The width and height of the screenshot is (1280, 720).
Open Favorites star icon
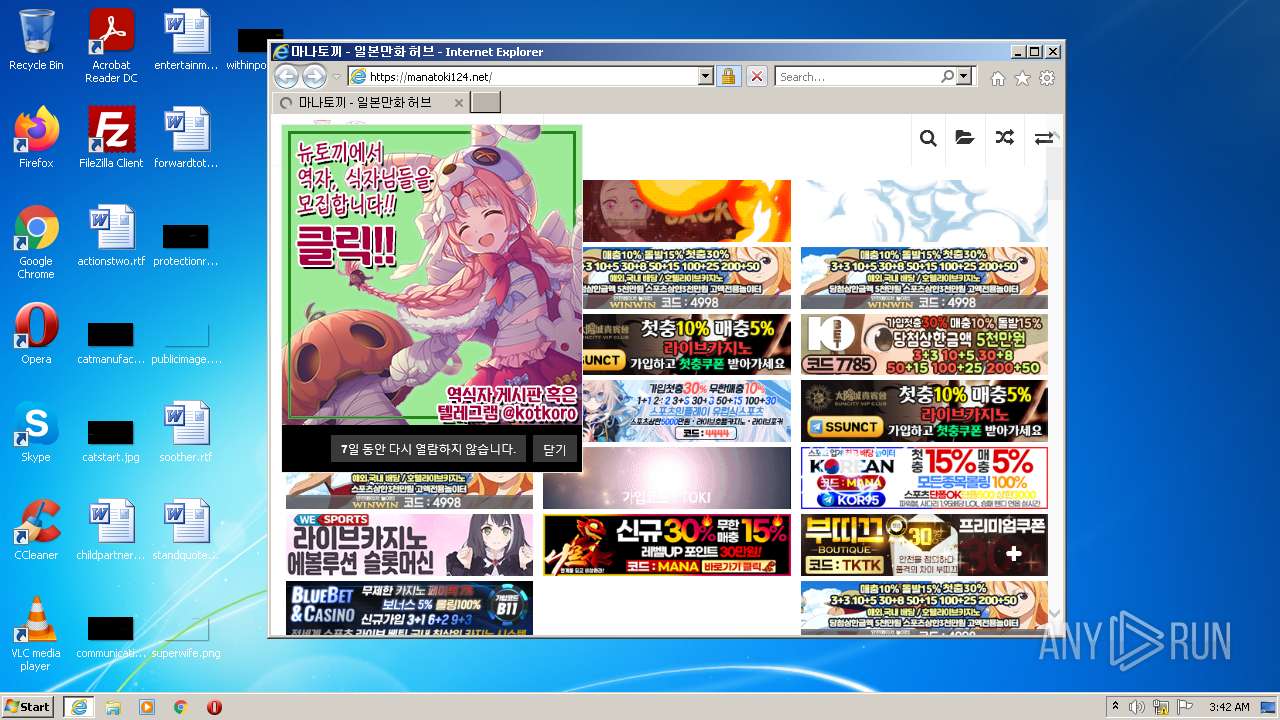coord(1022,78)
